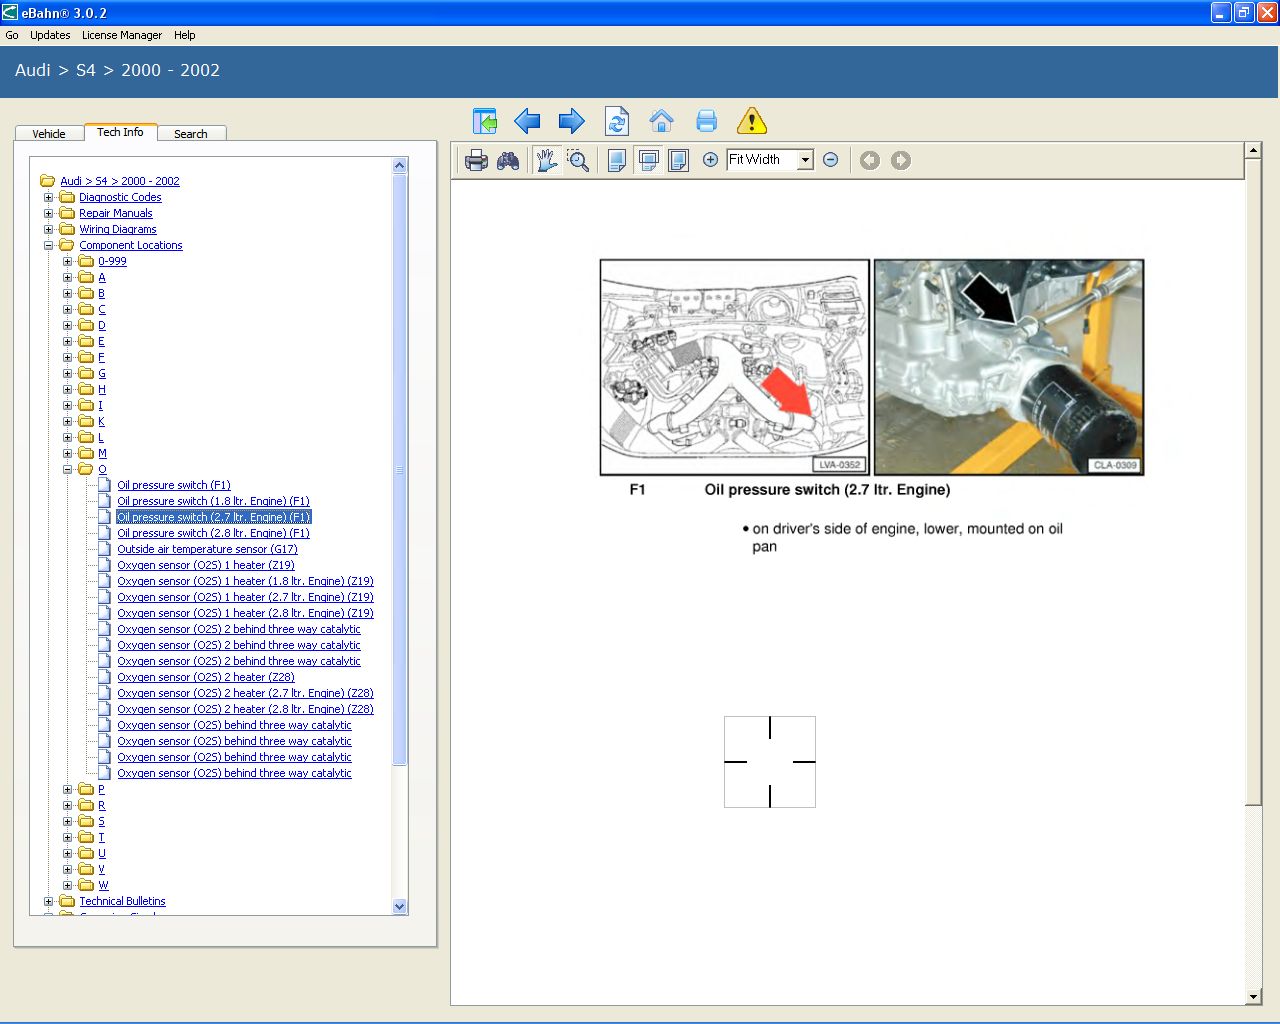Collapse the Component Locations folder
This screenshot has width=1280, height=1024.
(x=48, y=245)
